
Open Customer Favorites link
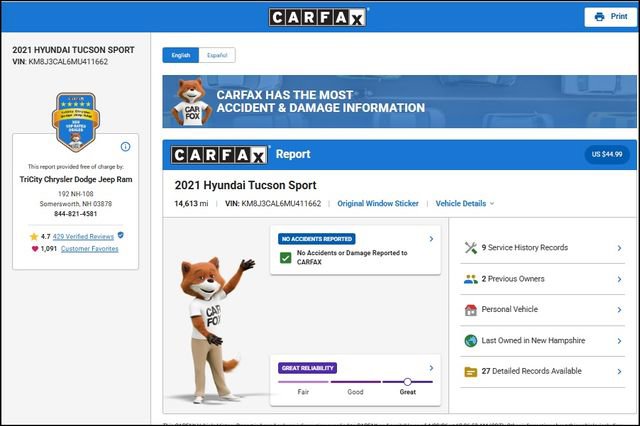pos(89,249)
